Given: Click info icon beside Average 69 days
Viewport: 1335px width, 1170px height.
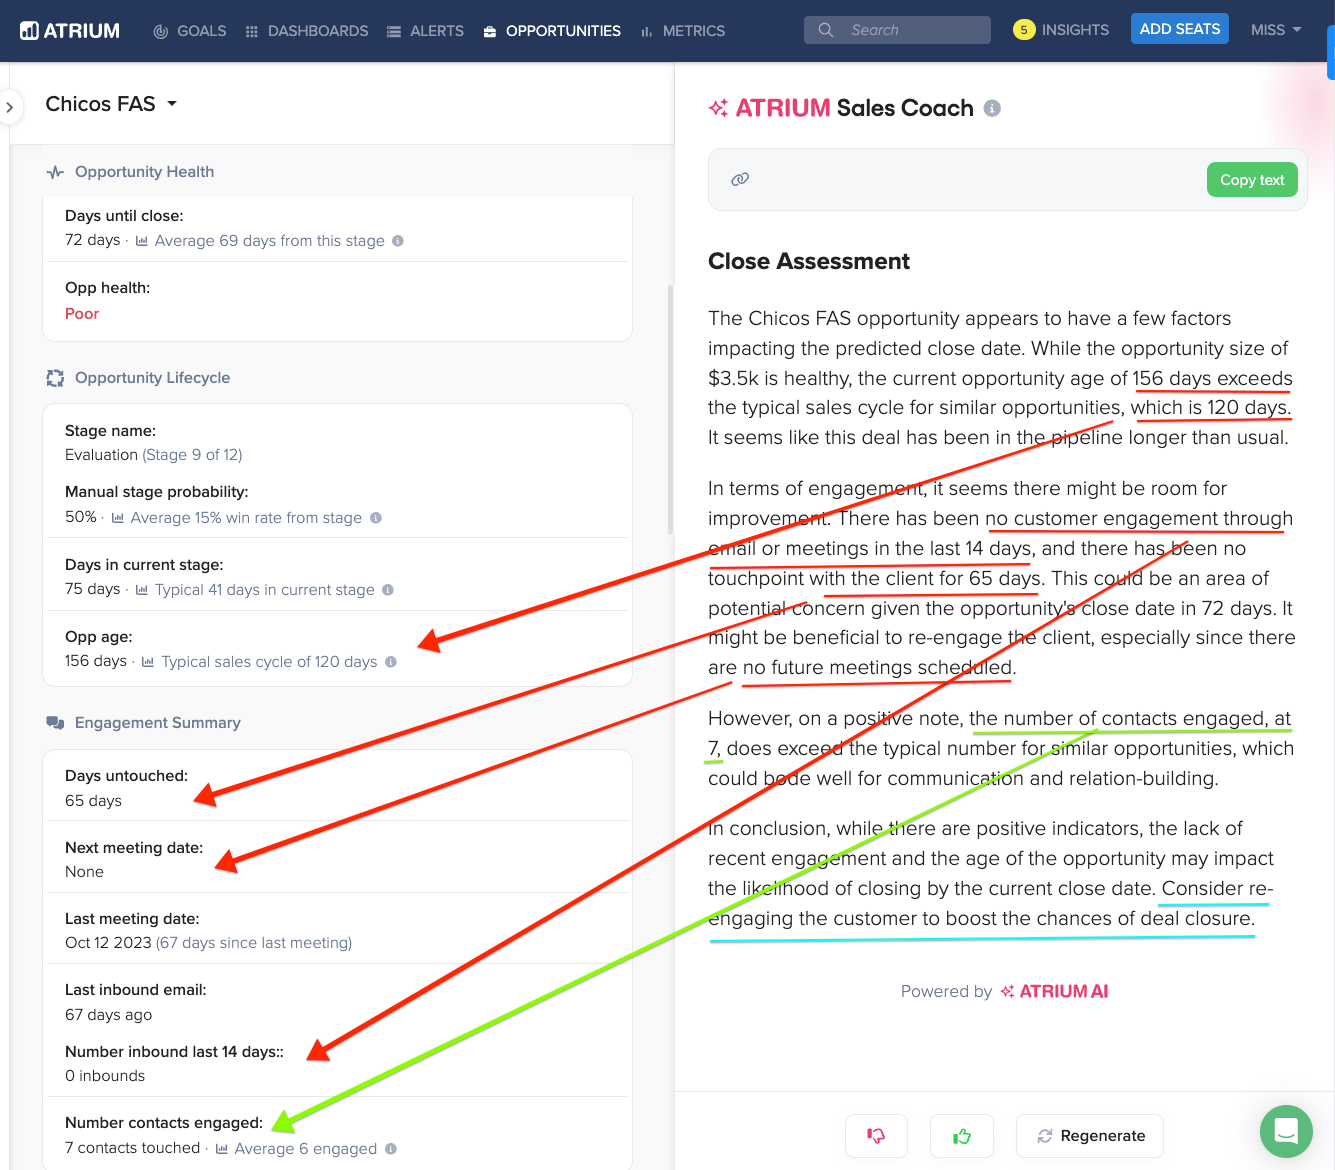Looking at the screenshot, I should [398, 241].
